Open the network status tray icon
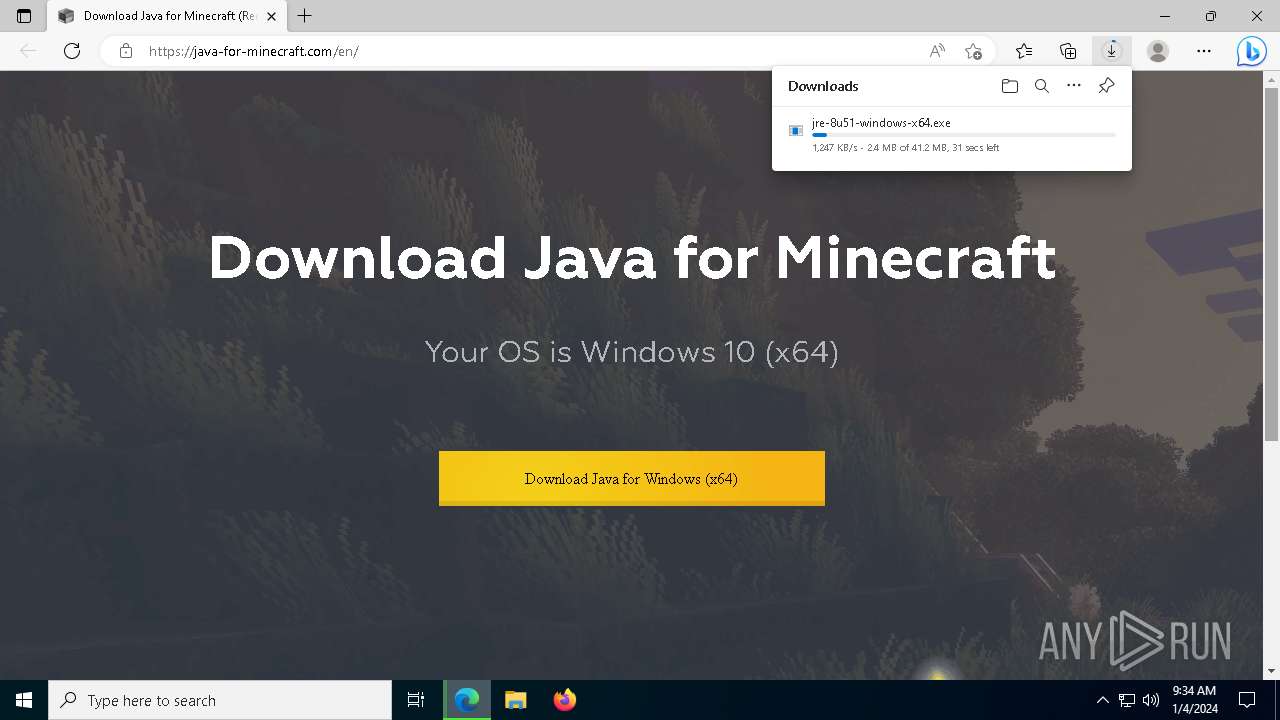This screenshot has width=1280, height=720. [1127, 700]
